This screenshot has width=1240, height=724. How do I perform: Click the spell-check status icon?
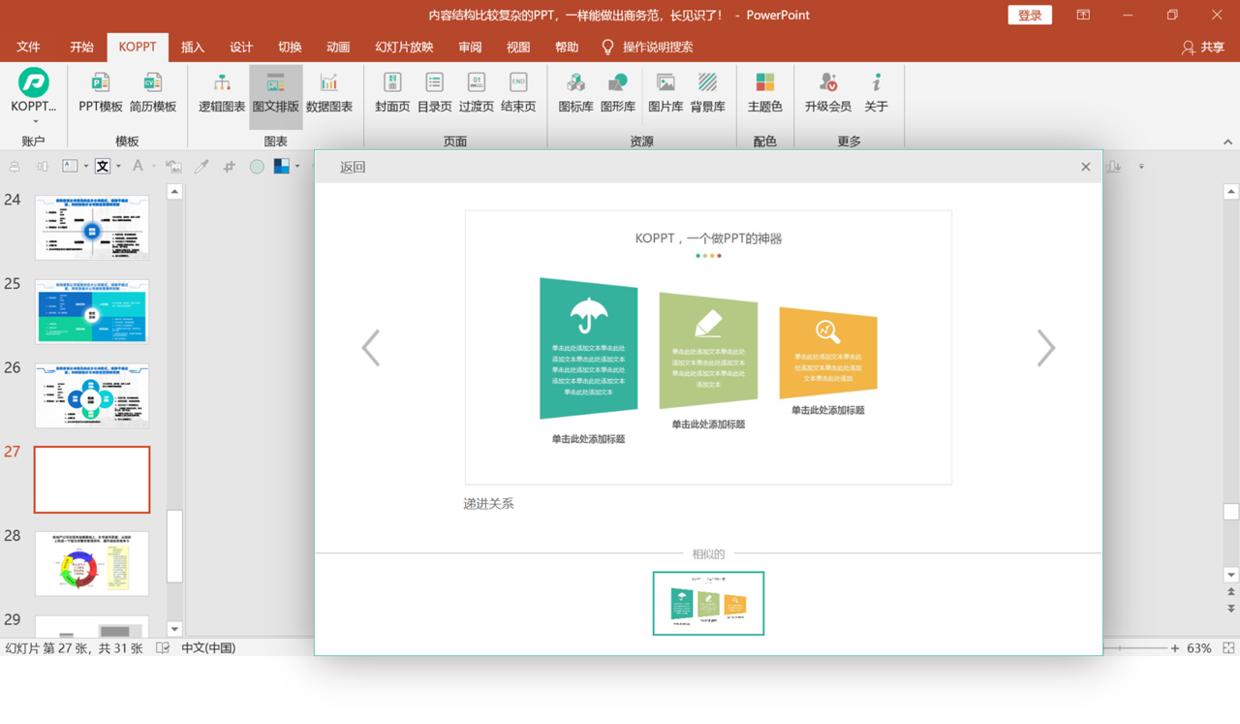163,648
